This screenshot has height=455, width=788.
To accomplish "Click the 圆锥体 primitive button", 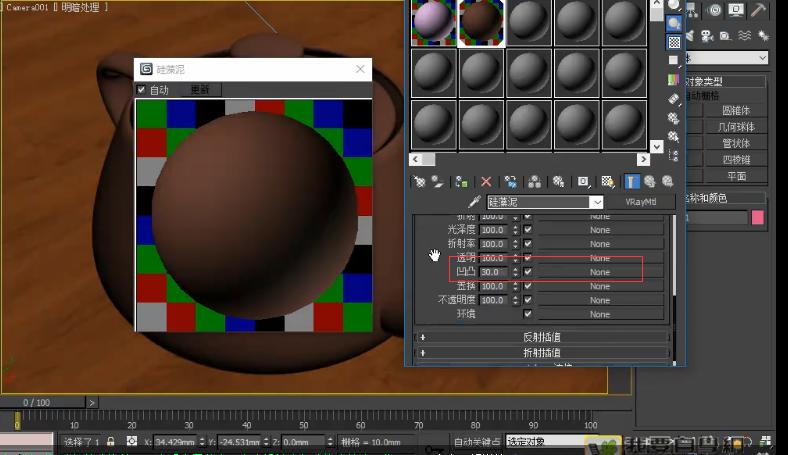I will click(736, 111).
